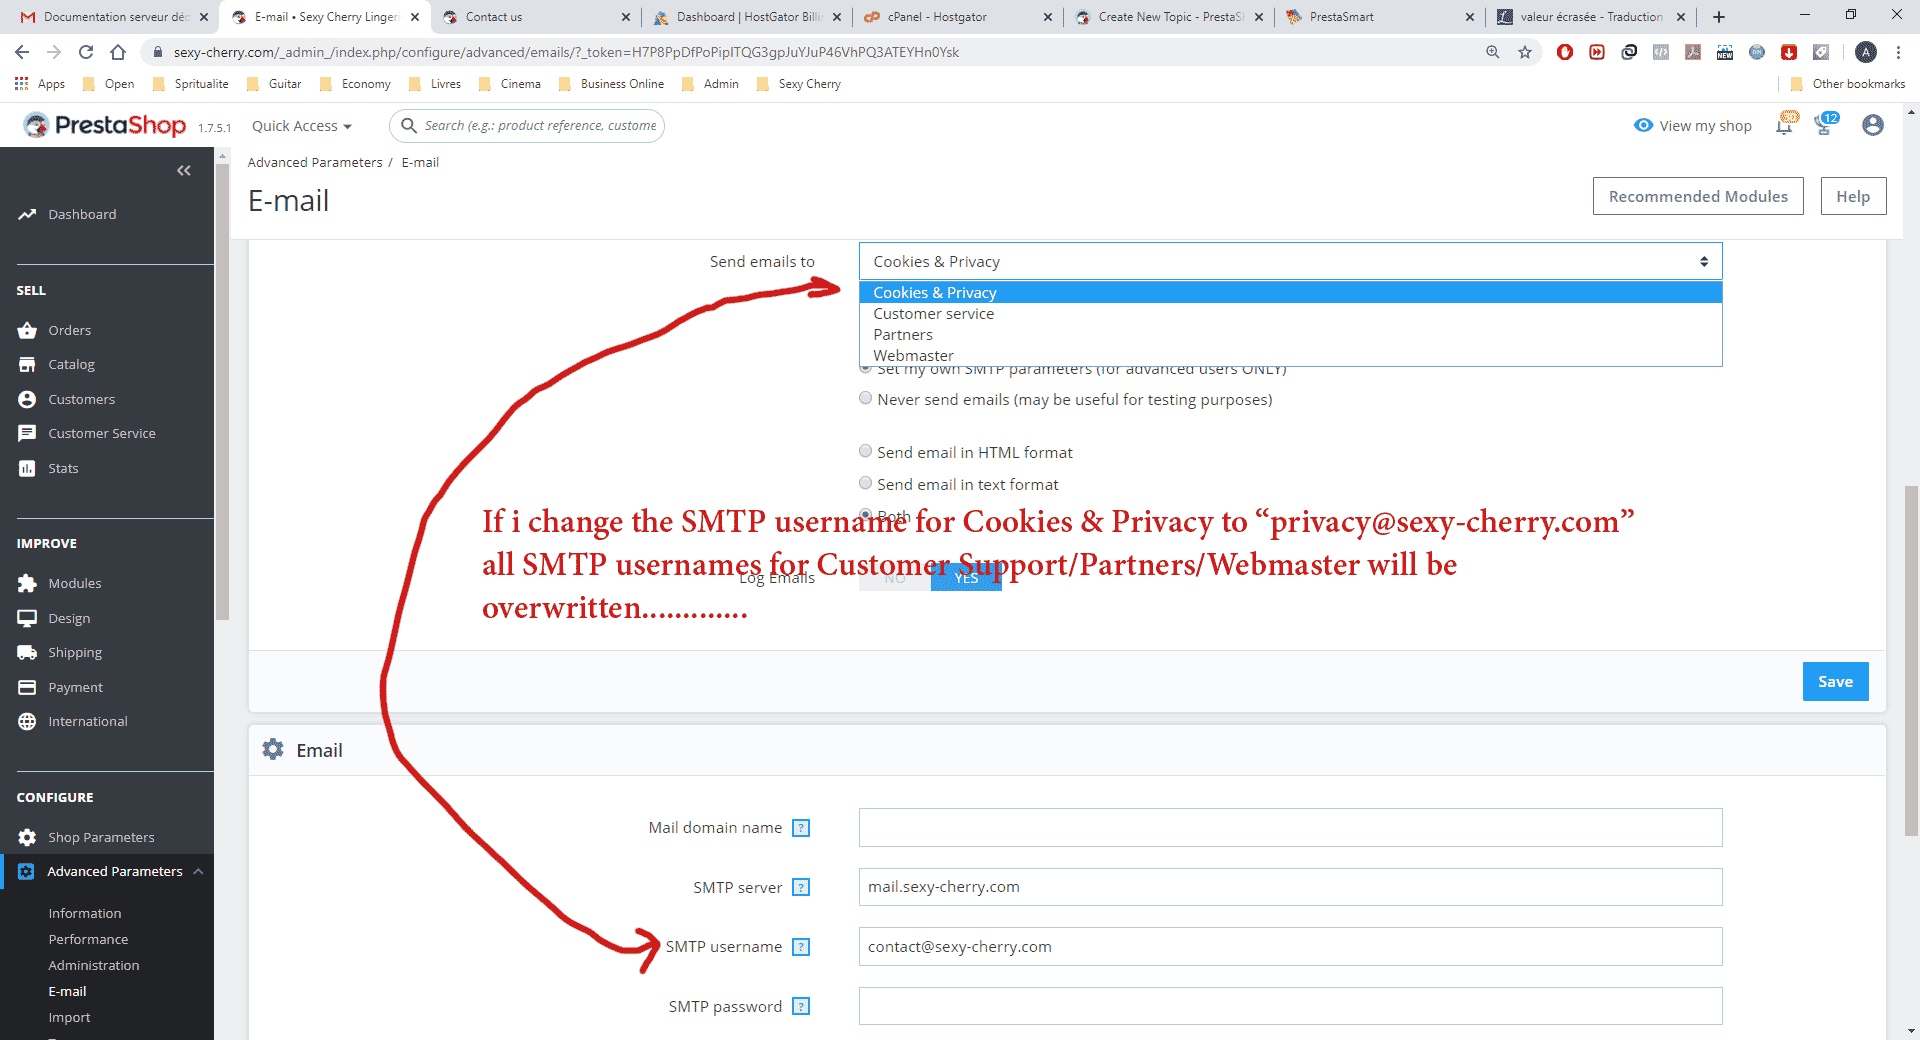Open Import submenu item
Screen dimensions: 1920x1040
tap(69, 1018)
